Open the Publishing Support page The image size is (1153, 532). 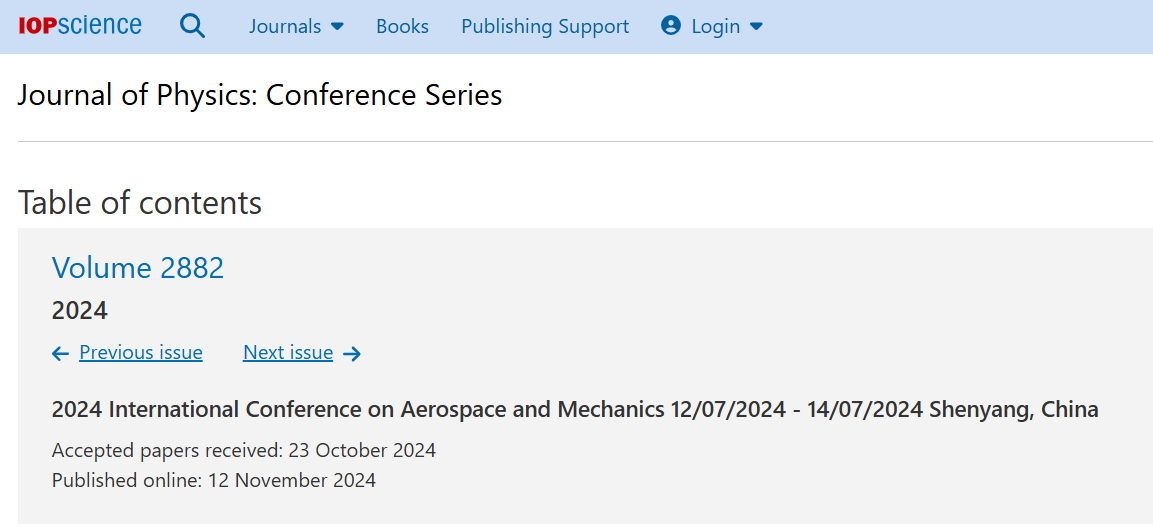(x=545, y=26)
